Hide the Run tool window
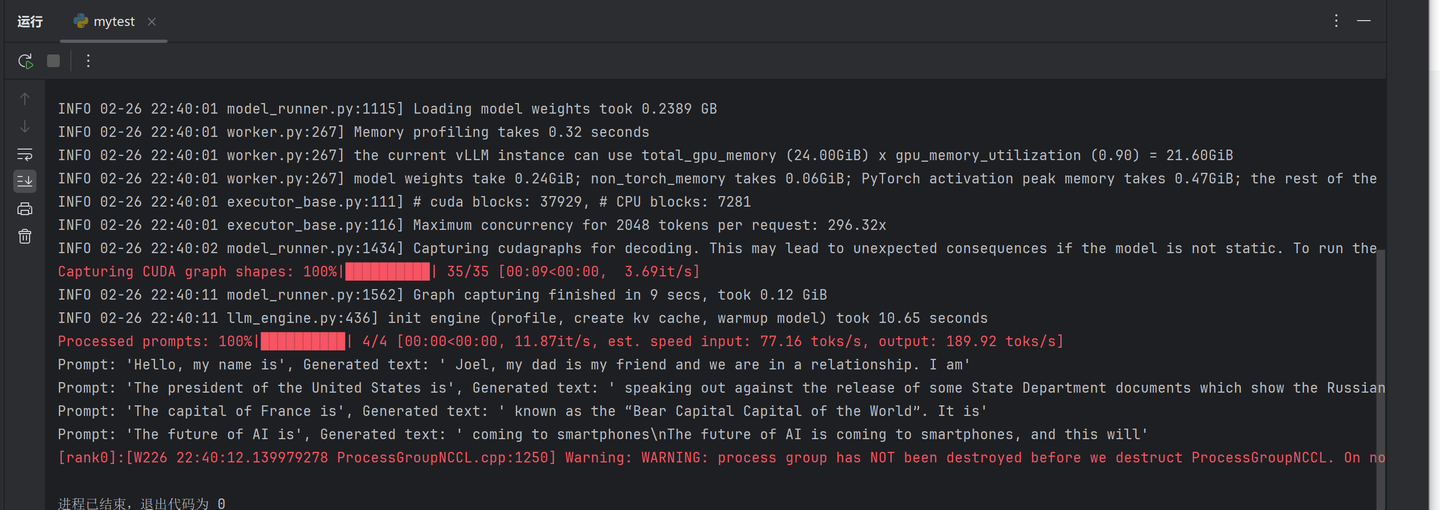 [x=1364, y=21]
